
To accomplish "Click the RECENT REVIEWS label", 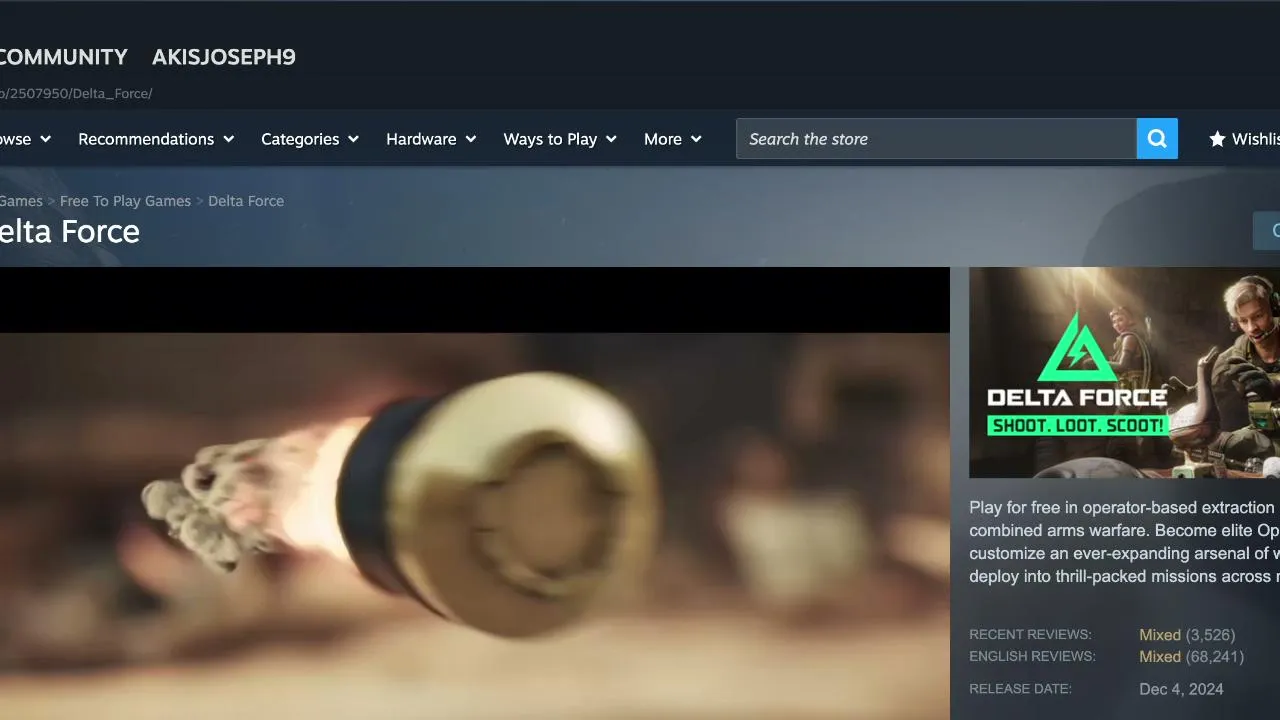I will click(1030, 635).
